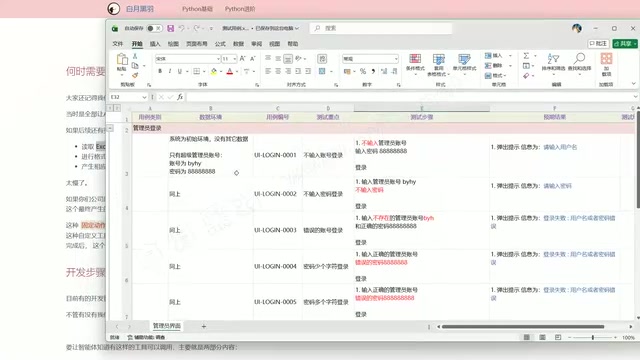640x360 pixels.
Task: Open Python基础 link in browser header
Action: pos(197,9)
